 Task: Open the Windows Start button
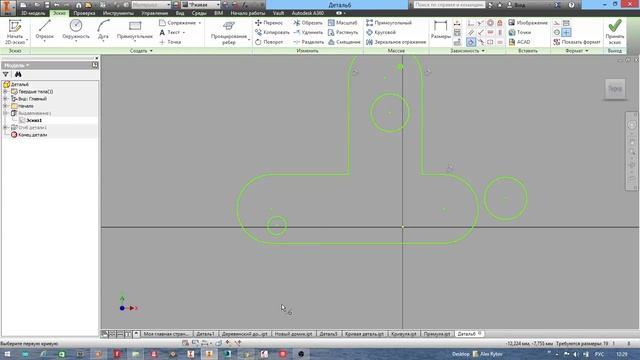(x=7, y=354)
